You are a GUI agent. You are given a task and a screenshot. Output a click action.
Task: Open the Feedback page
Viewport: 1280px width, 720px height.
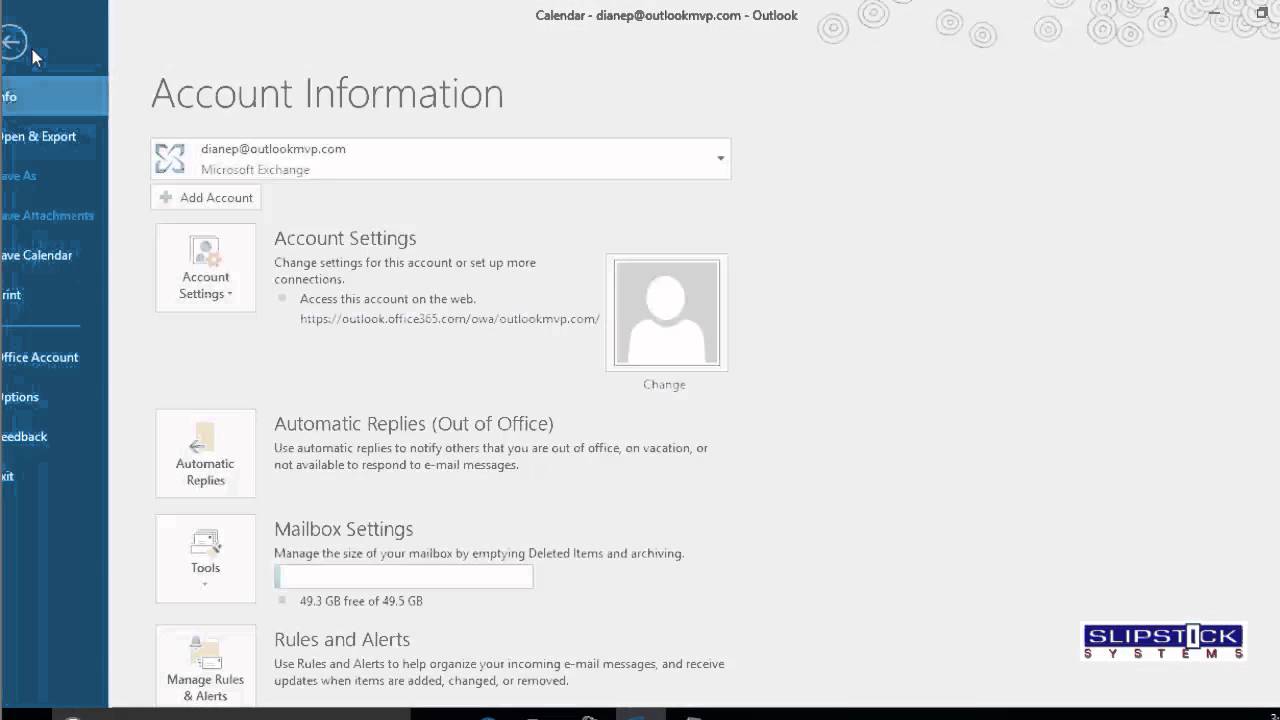click(54, 437)
